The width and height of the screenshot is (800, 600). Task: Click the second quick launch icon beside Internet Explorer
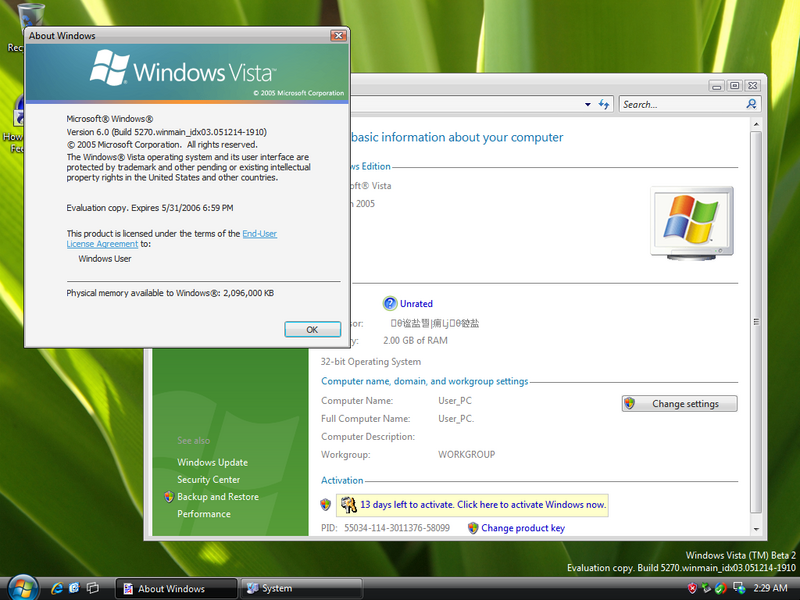coord(74,588)
